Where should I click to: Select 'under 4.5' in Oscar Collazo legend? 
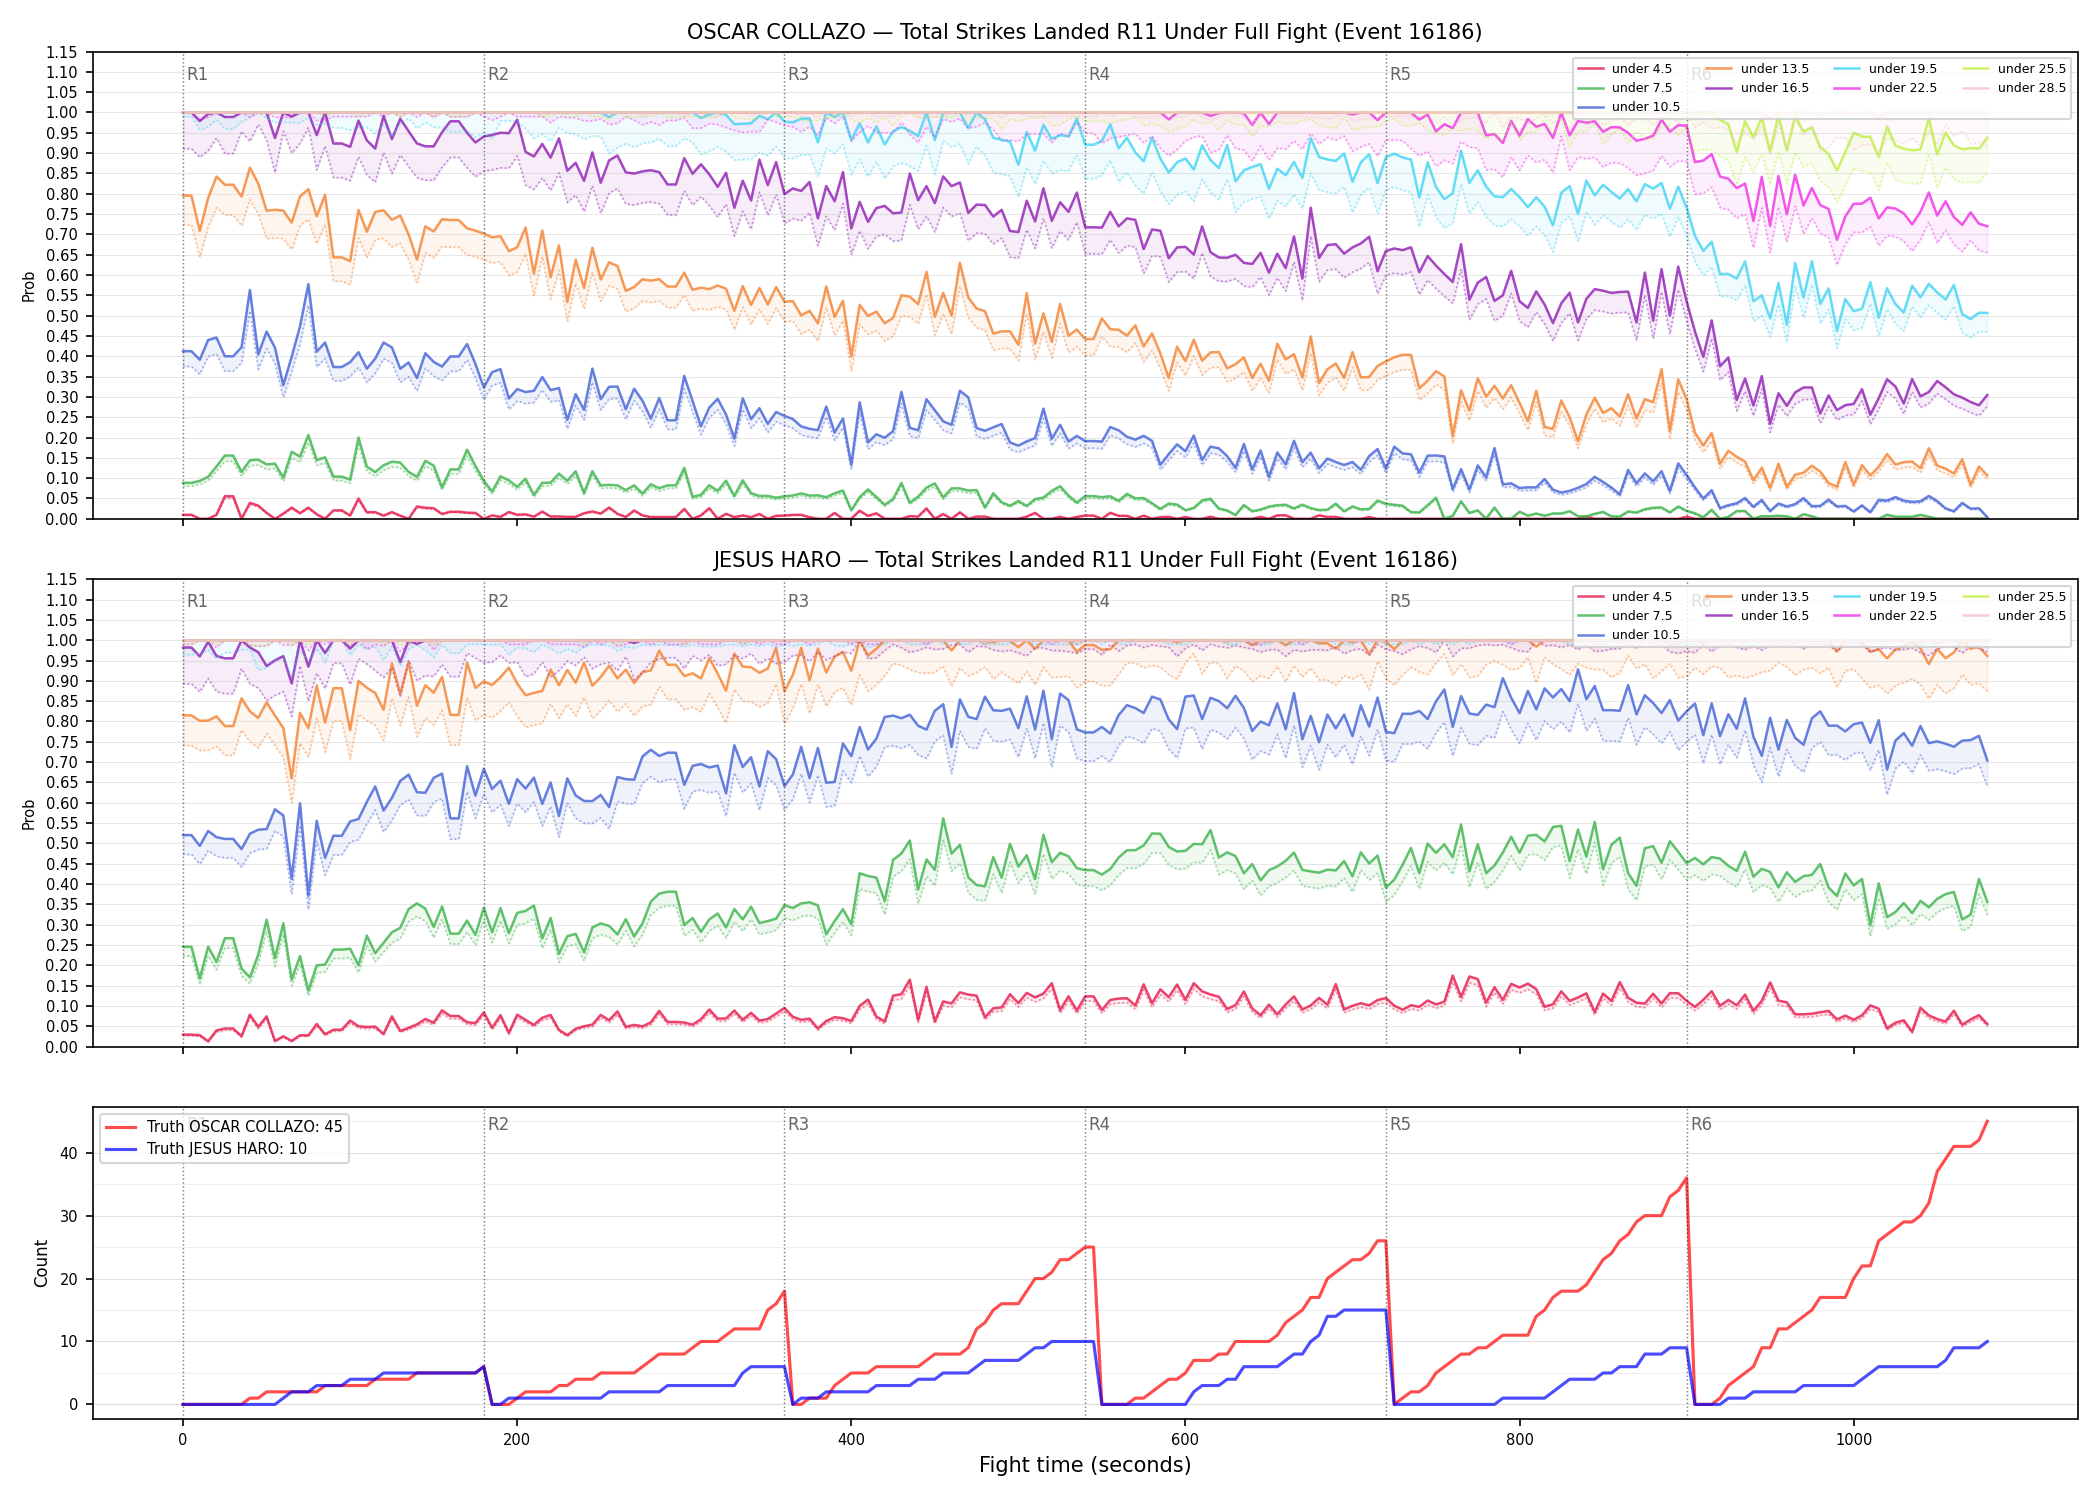coord(1624,69)
